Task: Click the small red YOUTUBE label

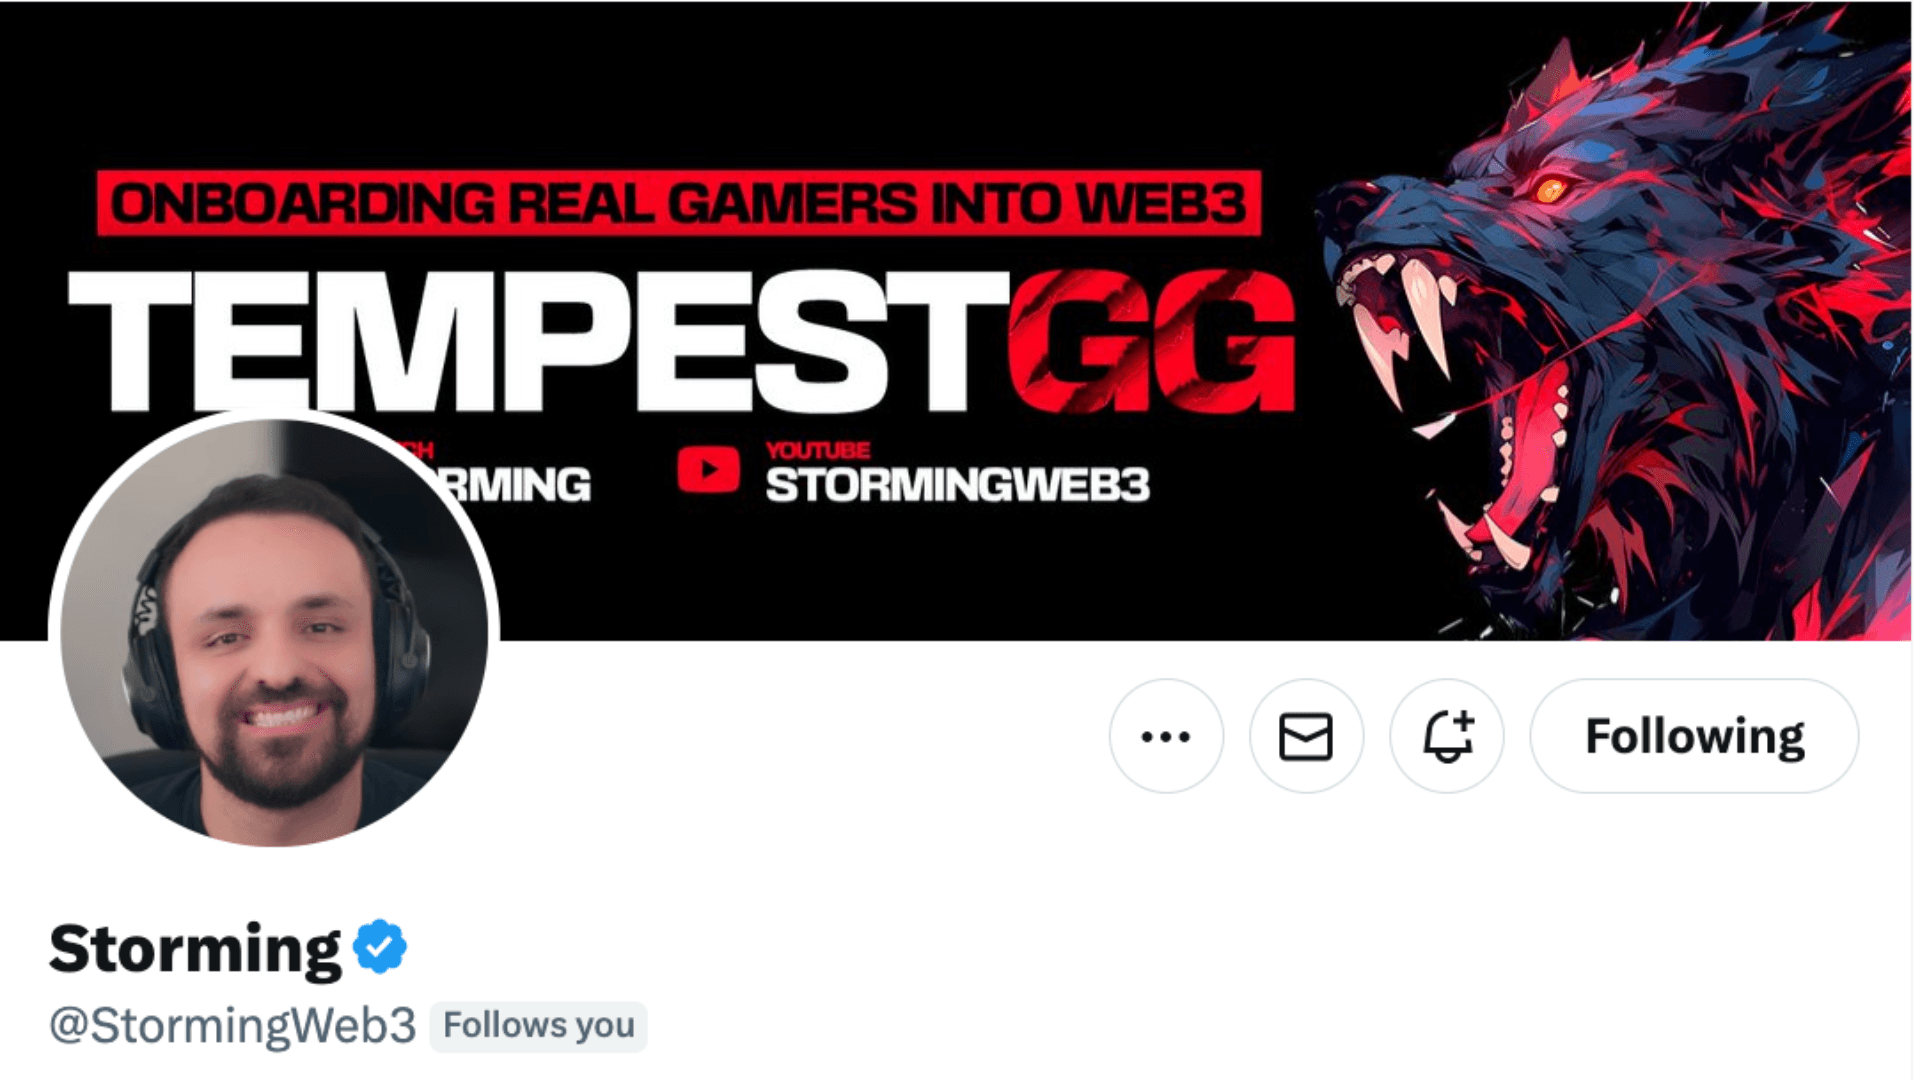Action: click(x=818, y=451)
